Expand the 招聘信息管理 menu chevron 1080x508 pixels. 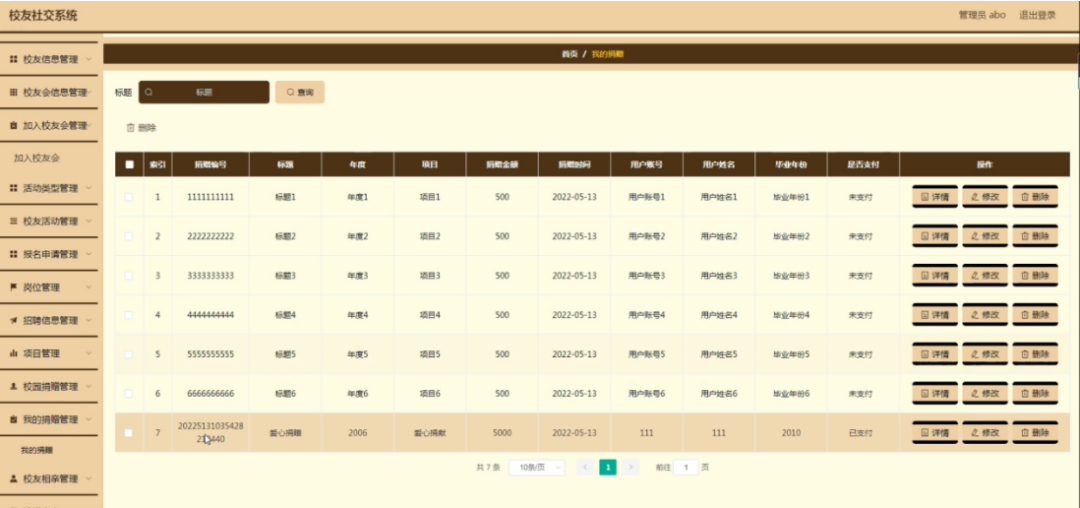(x=89, y=320)
